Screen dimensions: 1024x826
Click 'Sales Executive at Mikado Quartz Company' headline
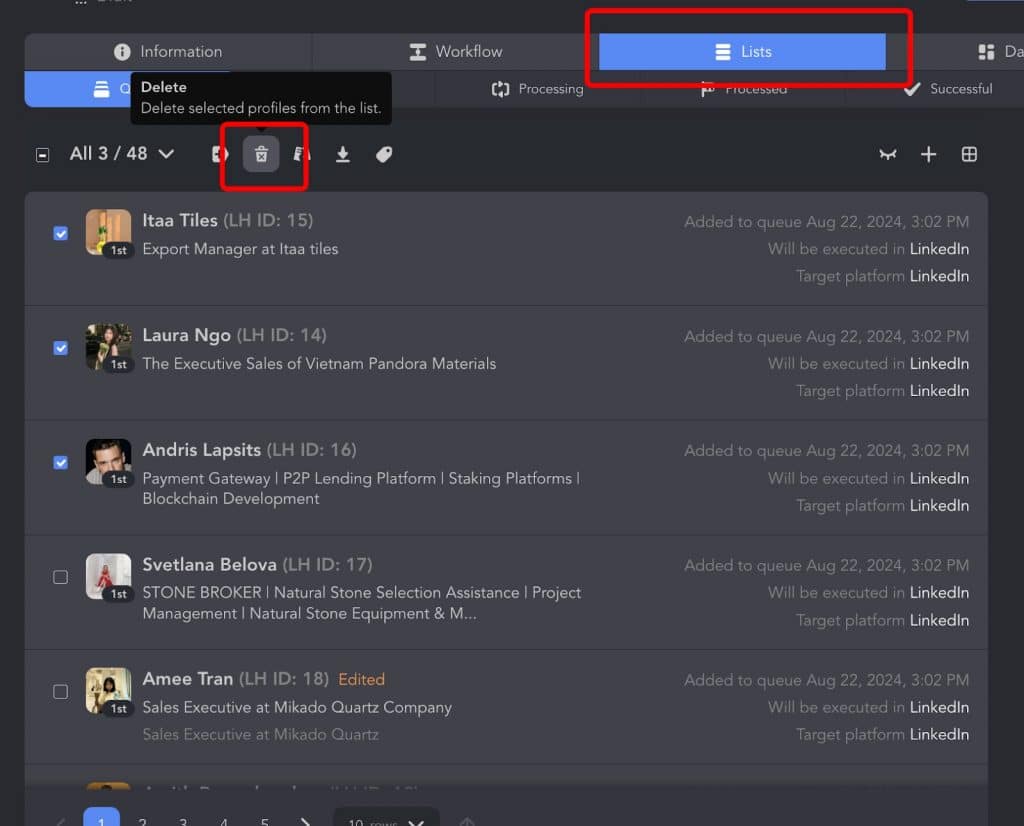[297, 708]
